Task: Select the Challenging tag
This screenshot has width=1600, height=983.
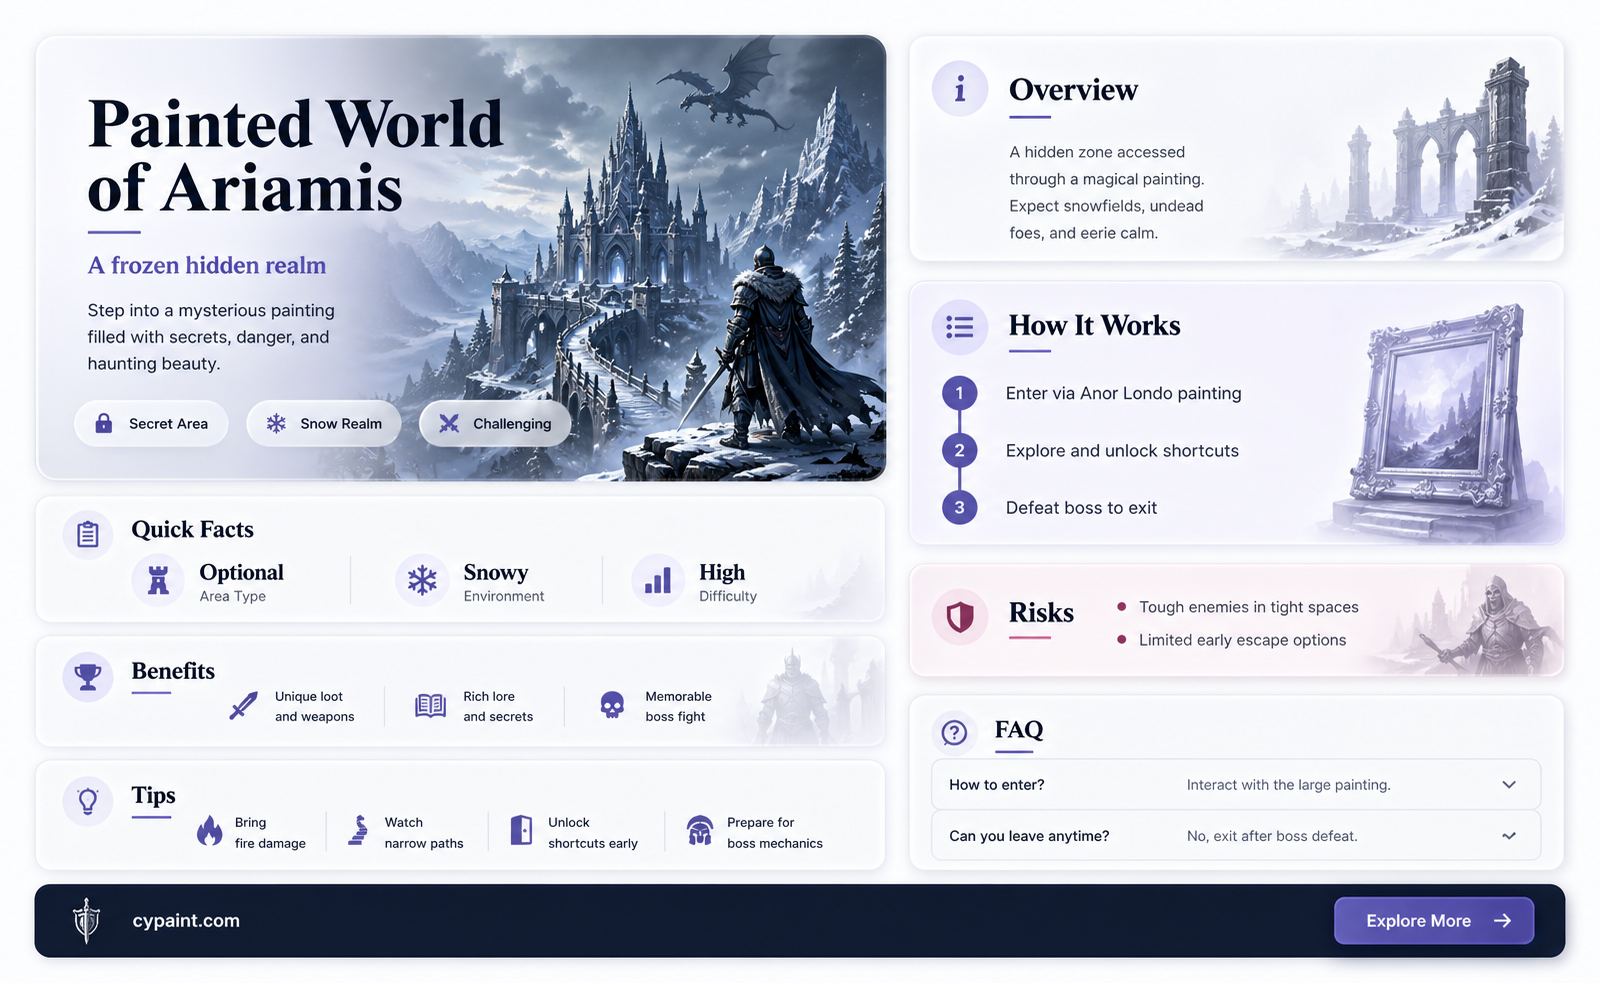Action: click(495, 423)
